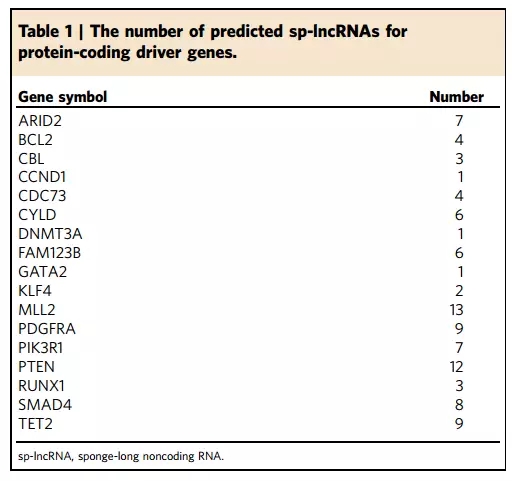The image size is (512, 481).
Task: Select PIK3R1 in the gene list
Action: tap(41, 348)
